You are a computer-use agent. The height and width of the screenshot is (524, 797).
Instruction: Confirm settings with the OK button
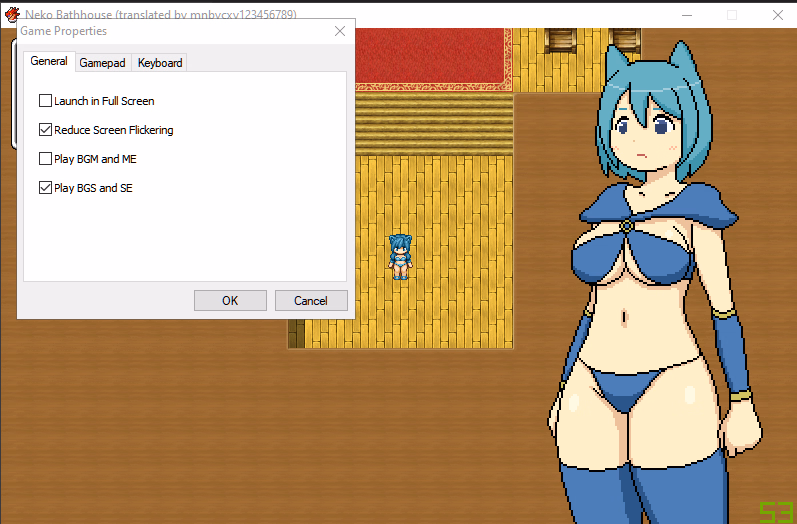click(230, 300)
